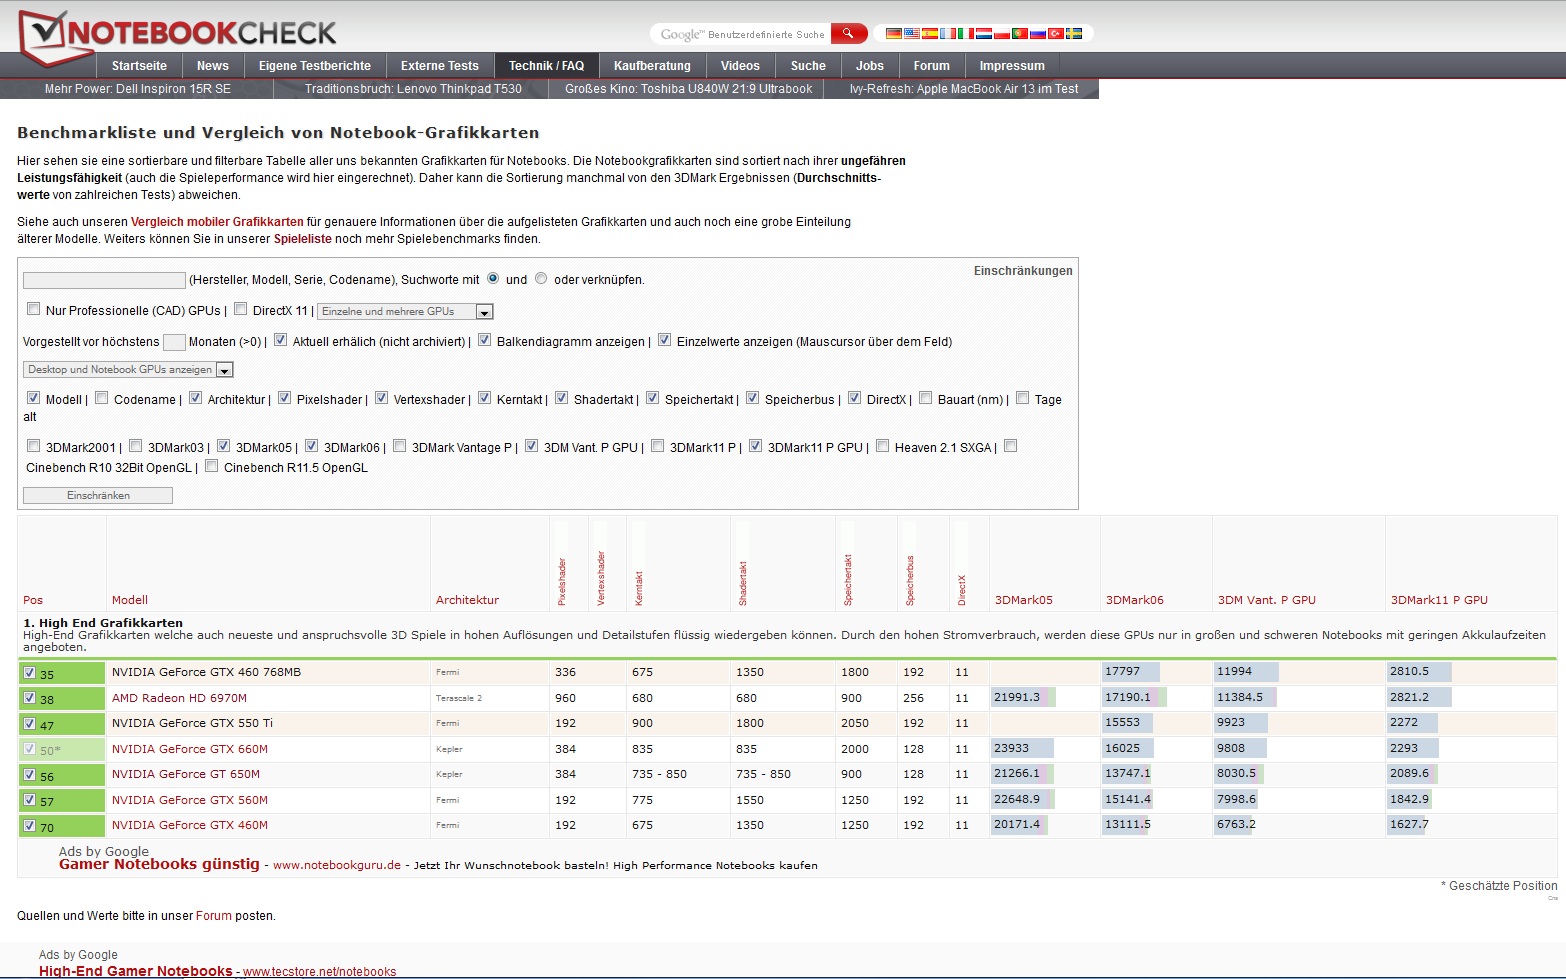Tick the DirectX 11 filter checkbox
The image size is (1566, 979).
241,309
